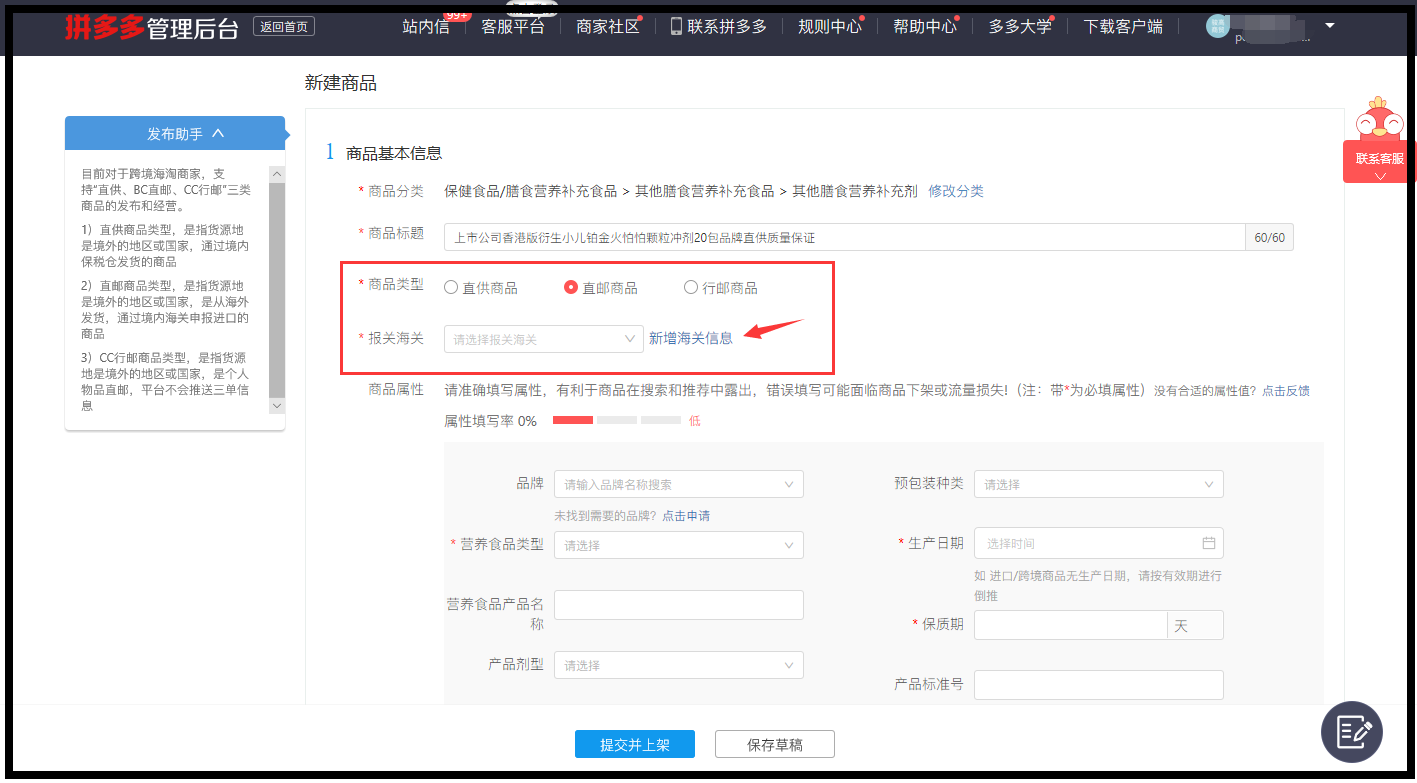Click the 点击申请 brand link

(x=686, y=516)
